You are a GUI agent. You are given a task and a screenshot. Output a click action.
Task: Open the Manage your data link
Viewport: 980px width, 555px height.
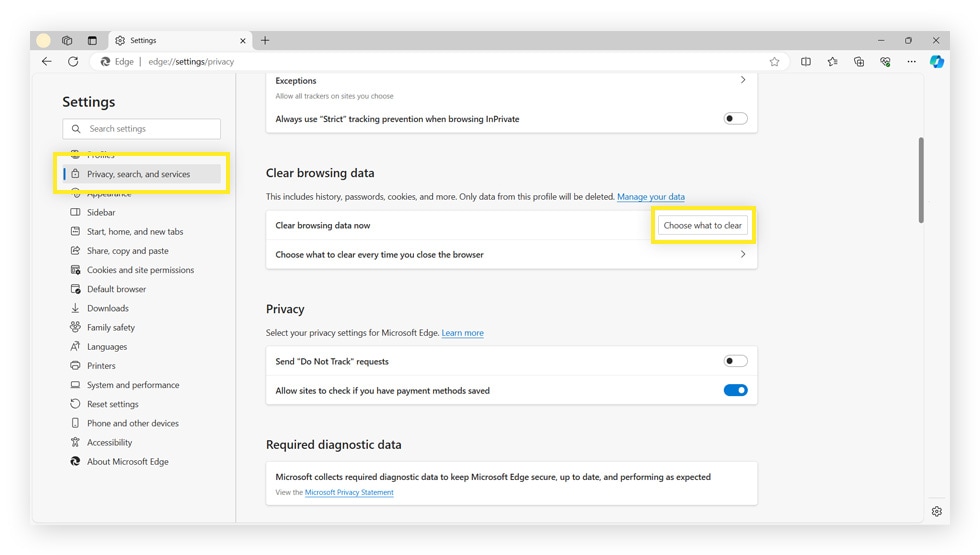click(651, 196)
